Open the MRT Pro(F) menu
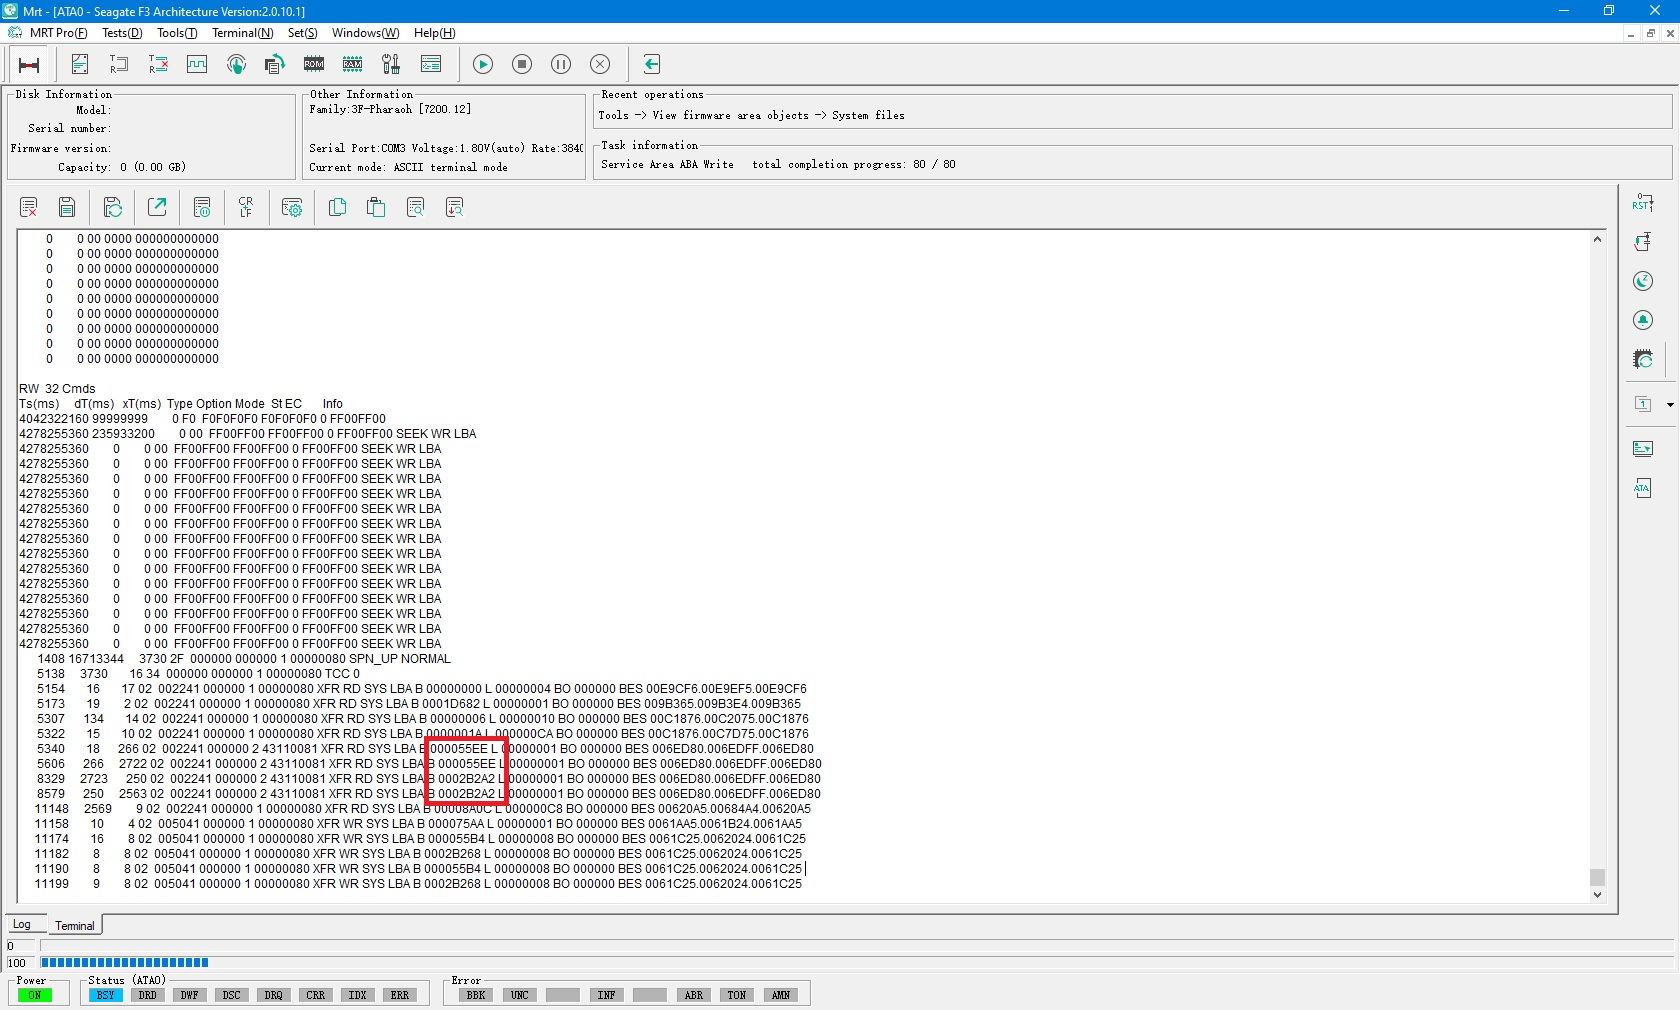This screenshot has height=1010, width=1680. (x=59, y=33)
